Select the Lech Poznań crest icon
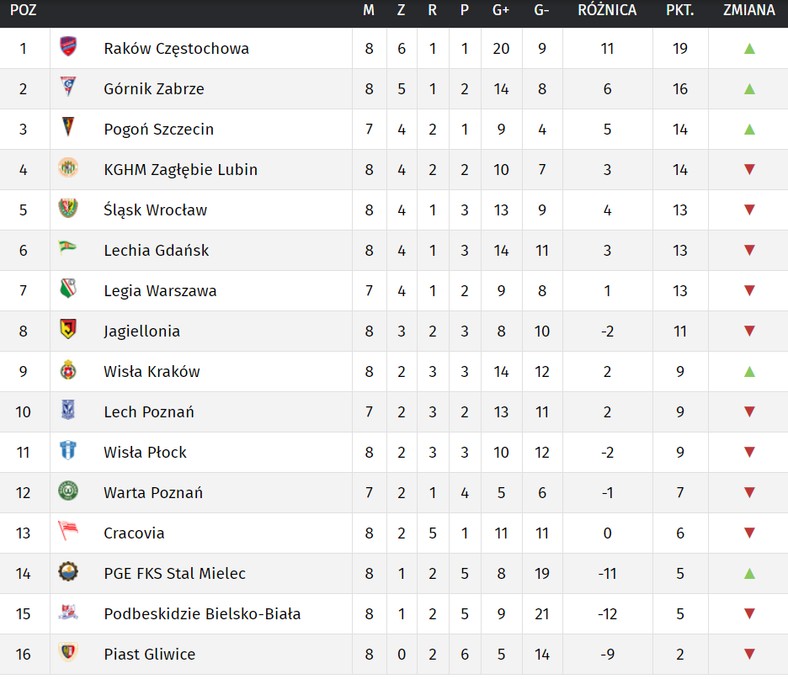 (x=68, y=410)
